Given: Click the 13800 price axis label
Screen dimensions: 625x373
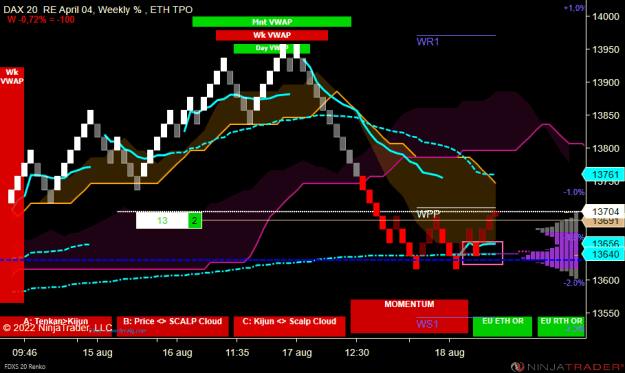Looking at the screenshot, I should click(x=606, y=149).
